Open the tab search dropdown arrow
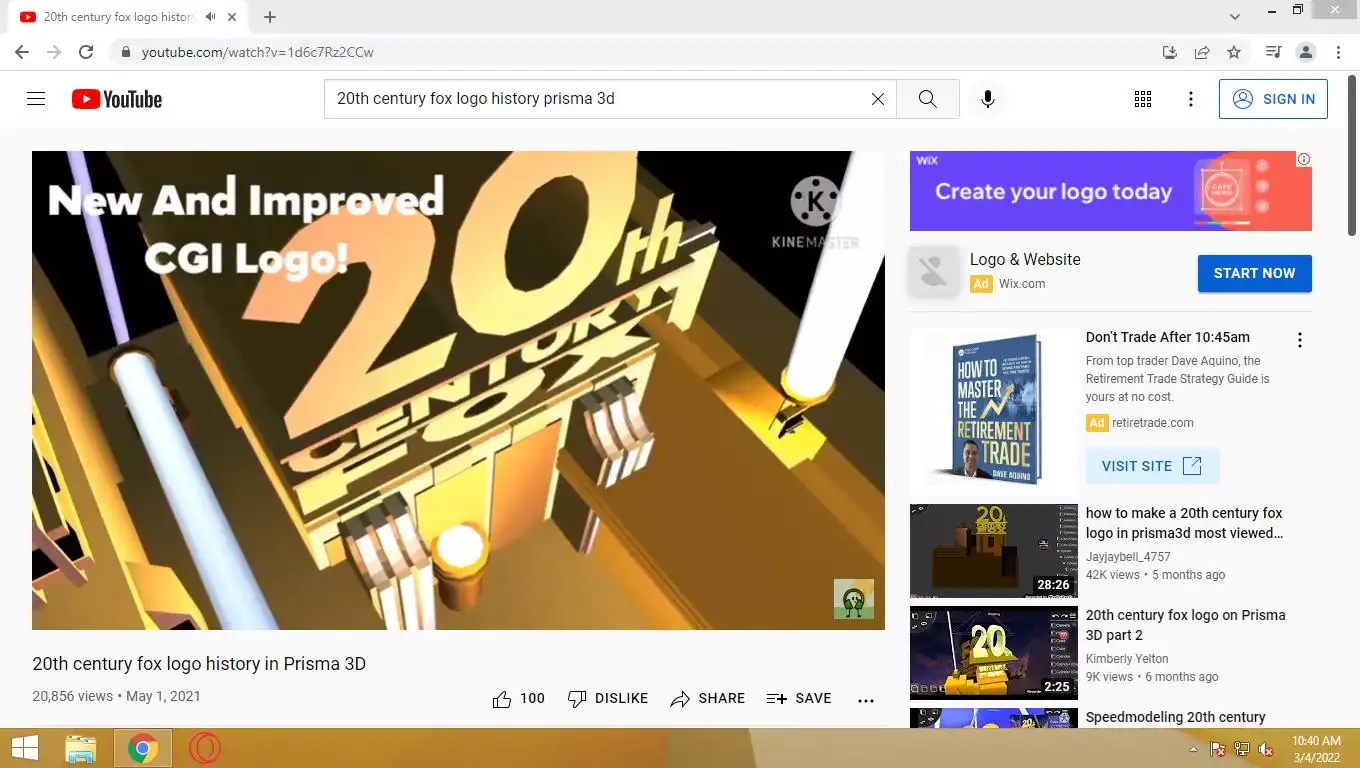The height and width of the screenshot is (768, 1360). click(x=1235, y=16)
